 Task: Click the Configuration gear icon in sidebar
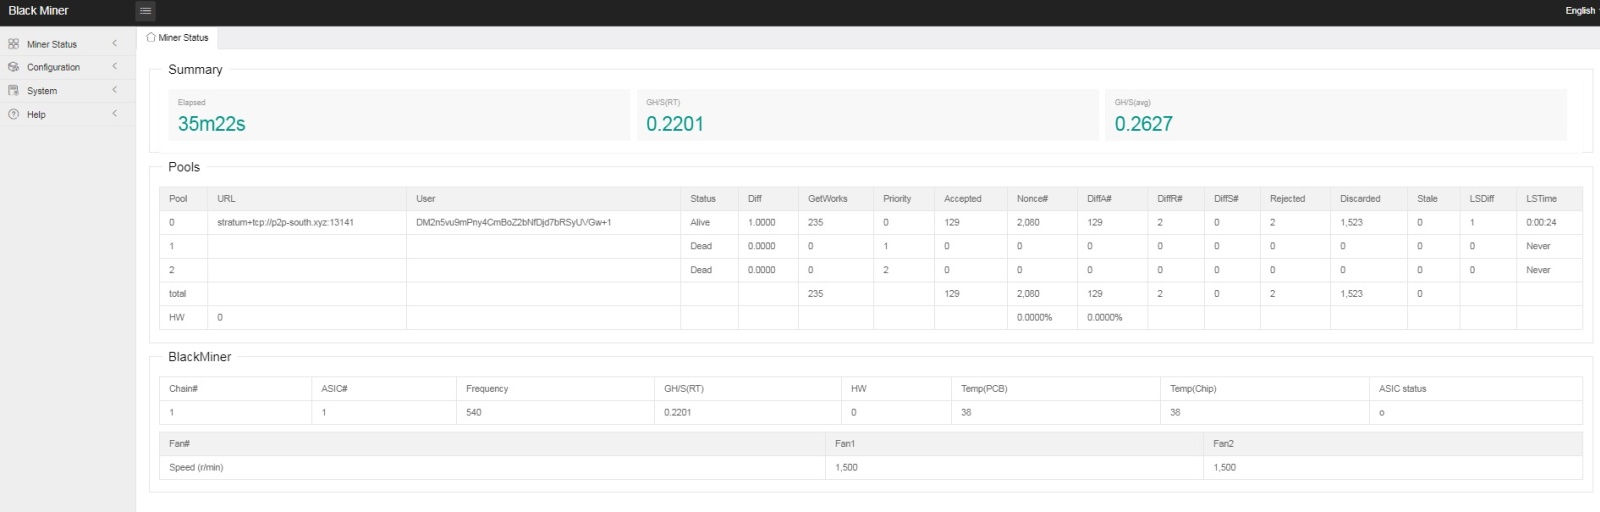pos(13,67)
